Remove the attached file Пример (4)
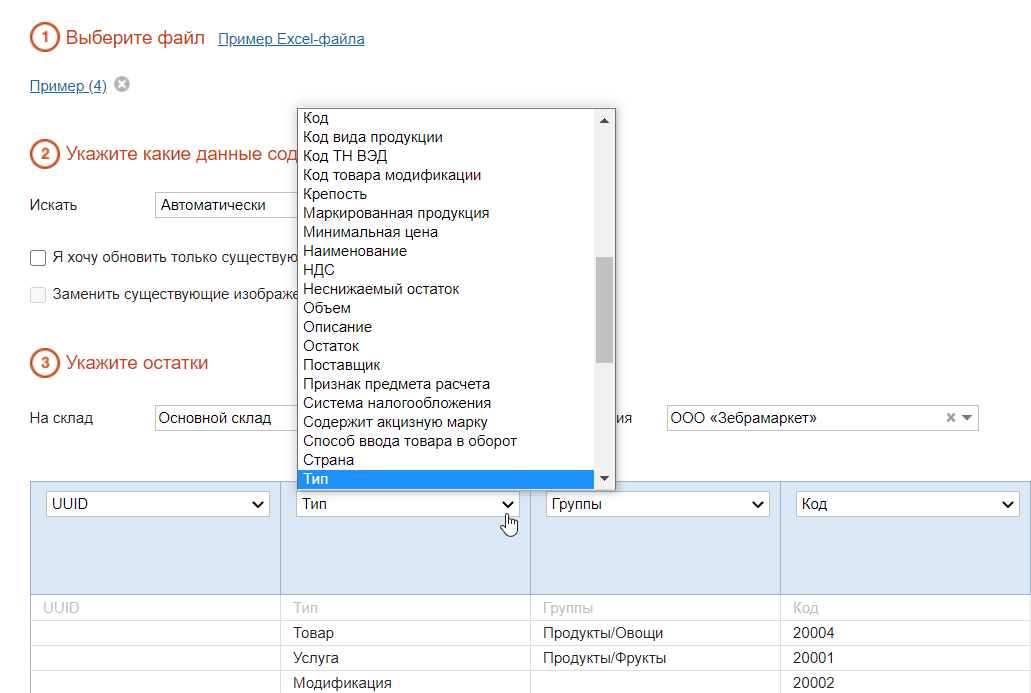 point(122,85)
